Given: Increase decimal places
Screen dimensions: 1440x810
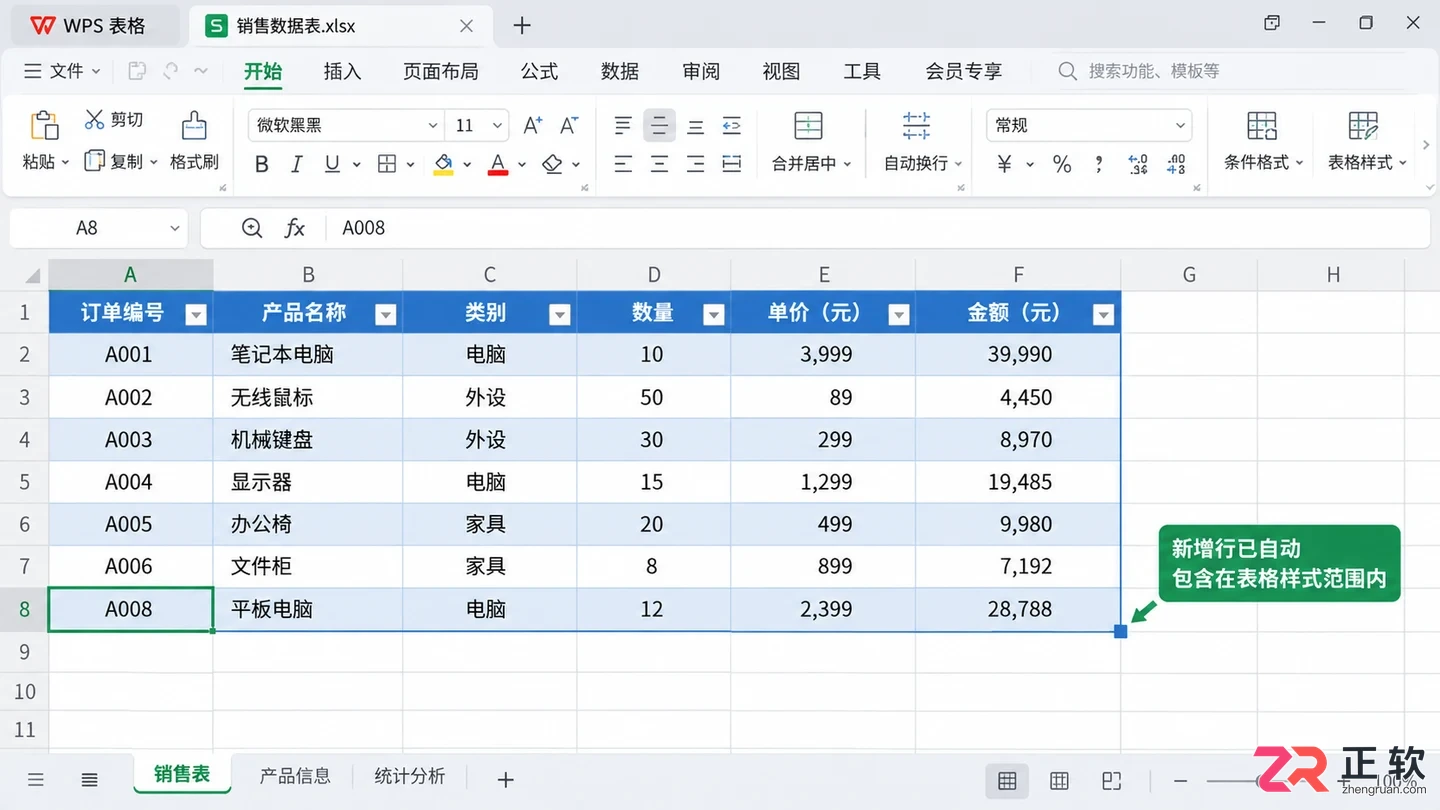Looking at the screenshot, I should pyautogui.click(x=1138, y=164).
